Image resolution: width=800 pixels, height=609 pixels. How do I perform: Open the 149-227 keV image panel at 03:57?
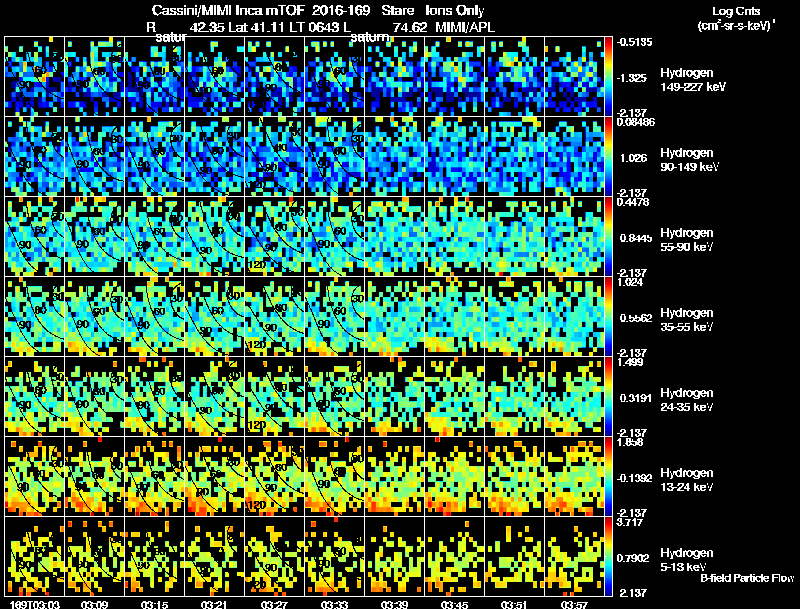point(574,76)
